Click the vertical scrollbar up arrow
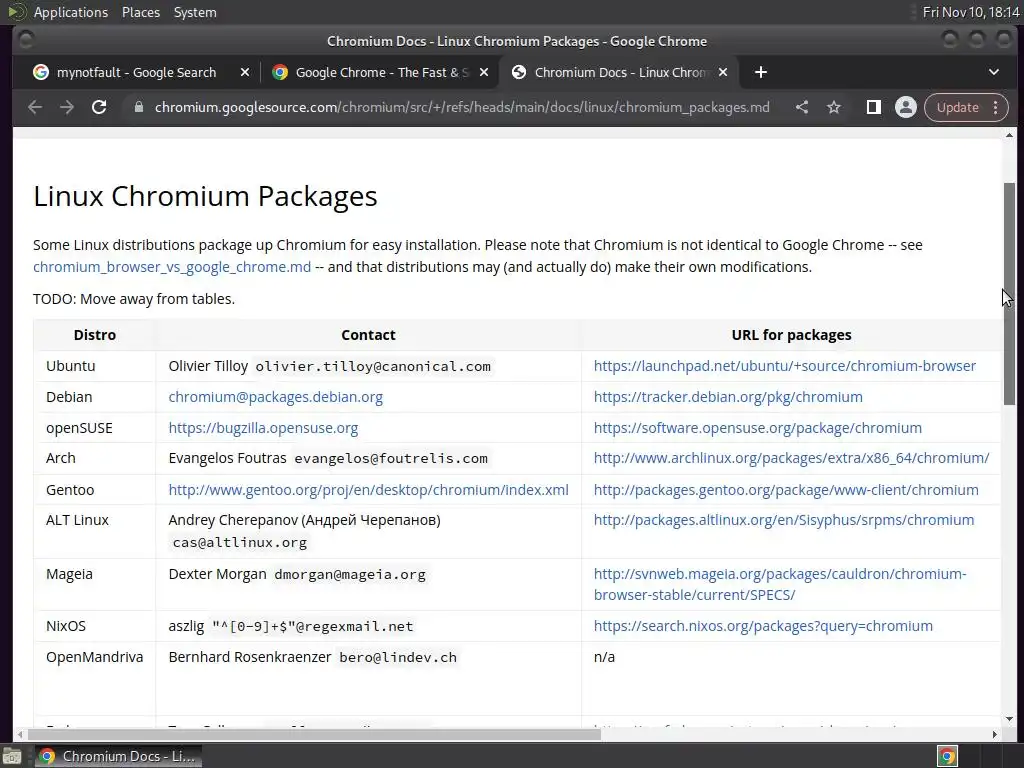Image resolution: width=1024 pixels, height=768 pixels. (1010, 135)
